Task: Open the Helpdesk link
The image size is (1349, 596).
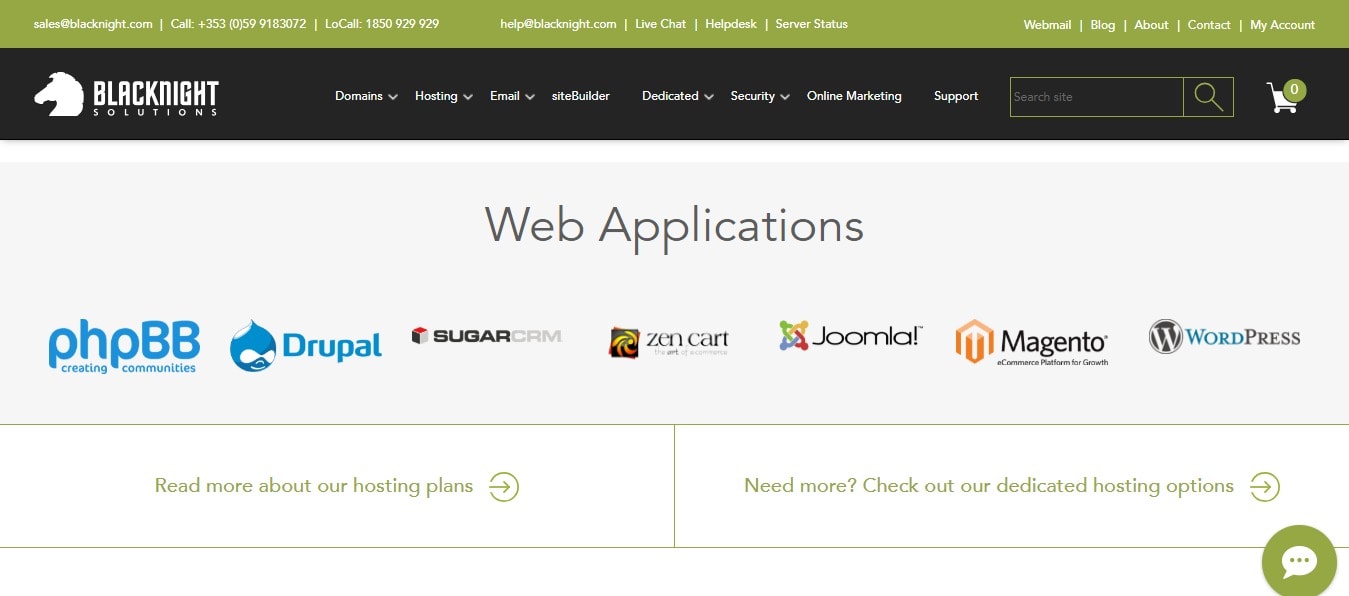Action: click(x=731, y=24)
